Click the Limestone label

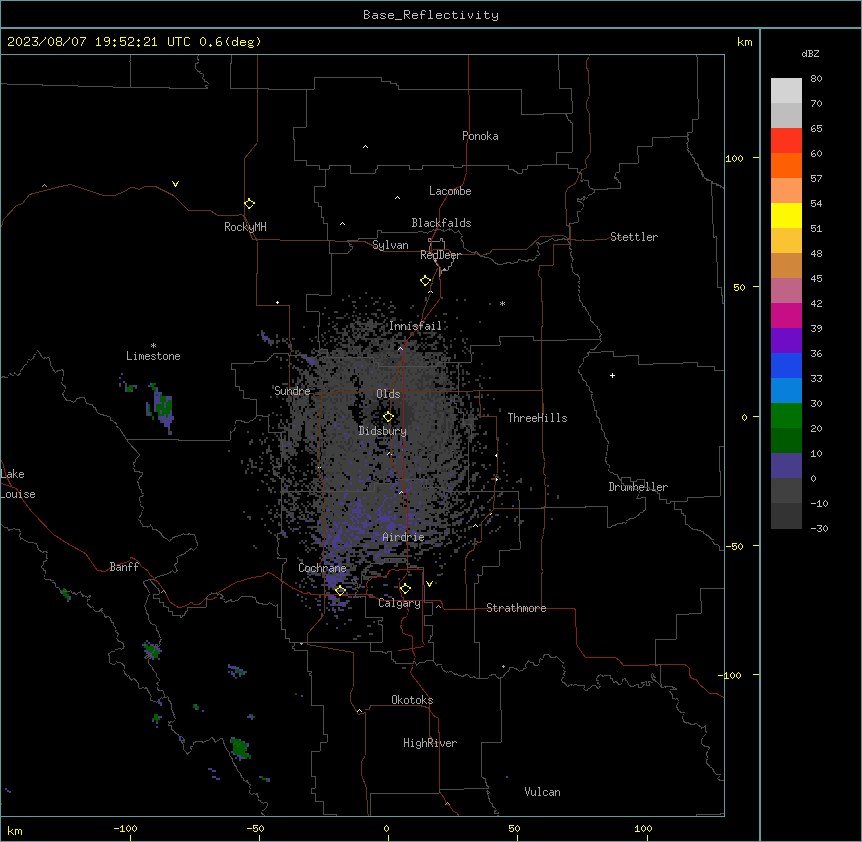(153, 356)
